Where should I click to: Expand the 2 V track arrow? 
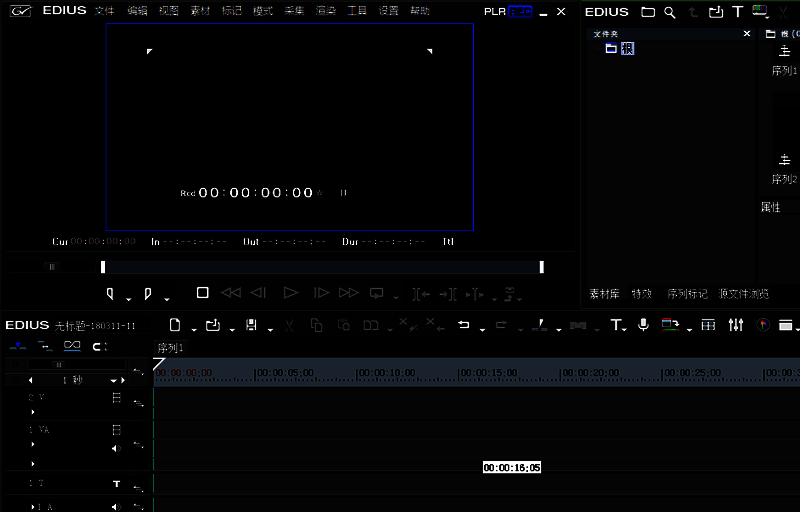point(33,411)
